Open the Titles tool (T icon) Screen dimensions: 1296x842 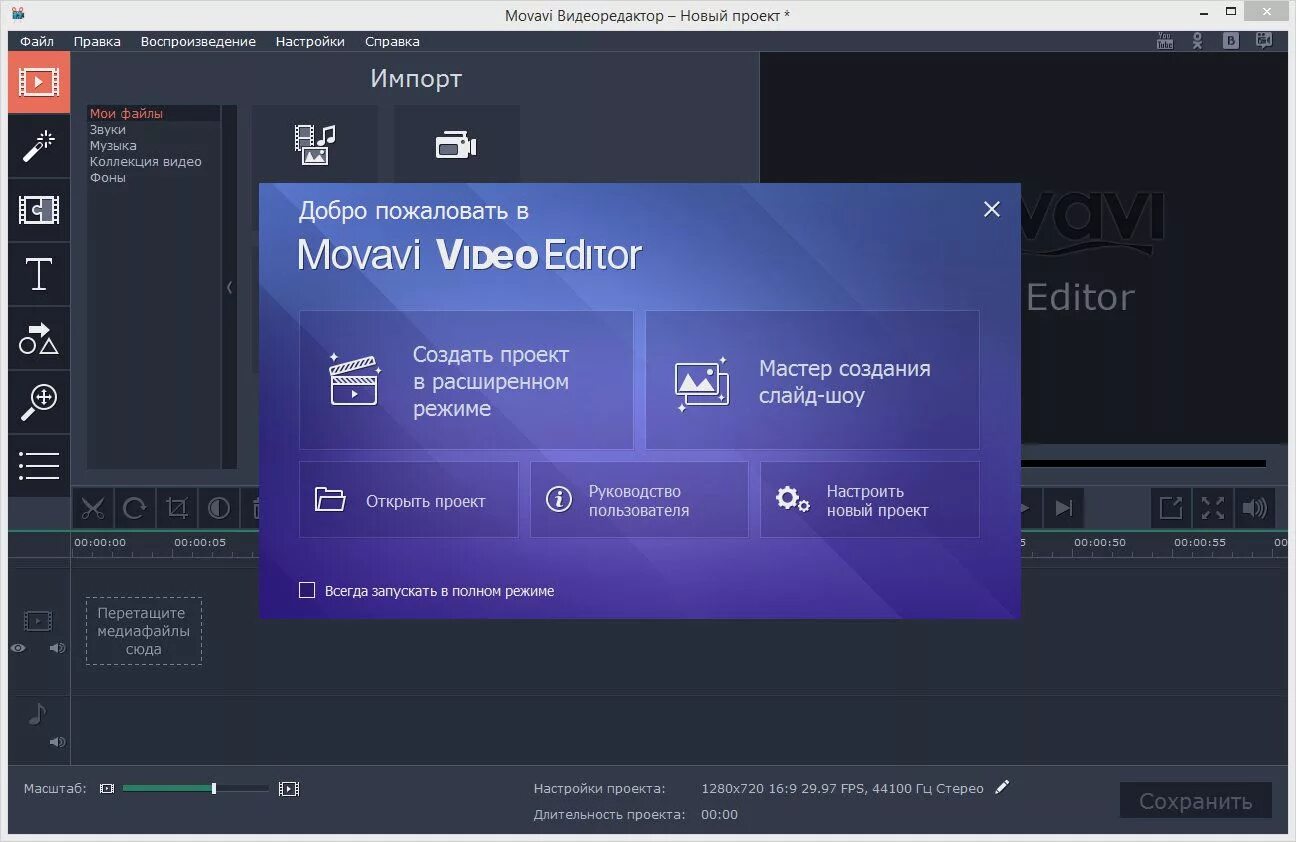tap(39, 274)
